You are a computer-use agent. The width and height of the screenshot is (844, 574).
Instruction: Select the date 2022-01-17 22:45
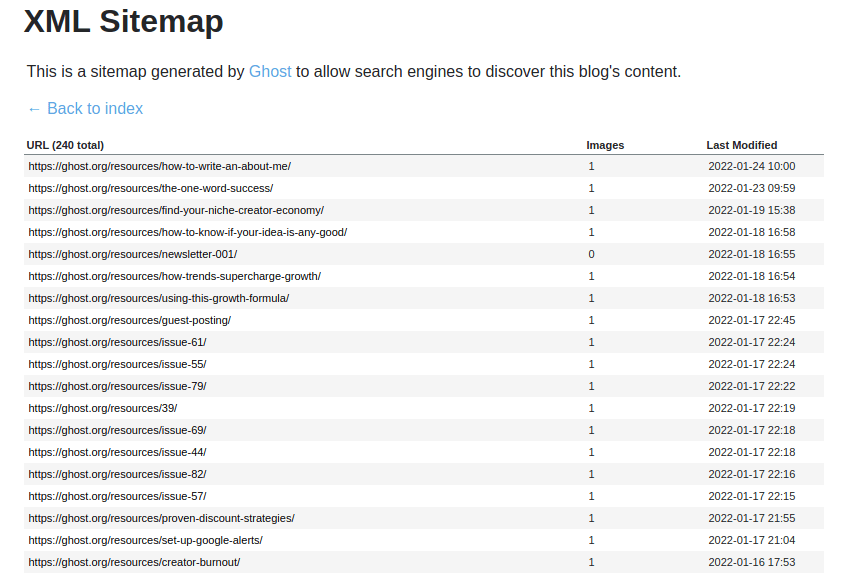tap(751, 320)
